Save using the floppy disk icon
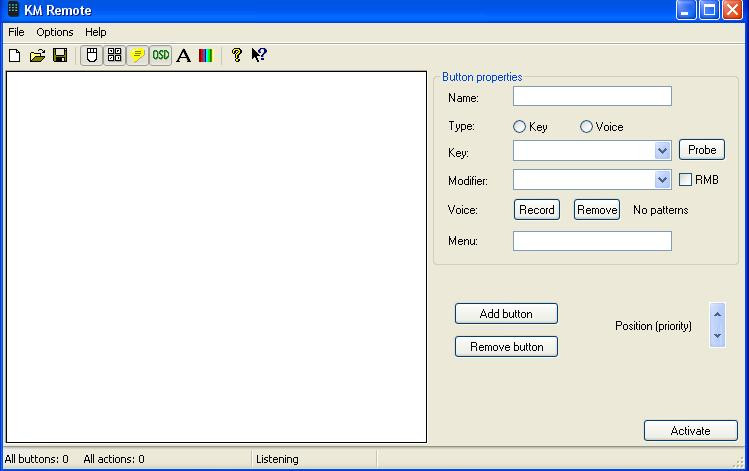Screen dimensions: 749x471 (x=60, y=55)
